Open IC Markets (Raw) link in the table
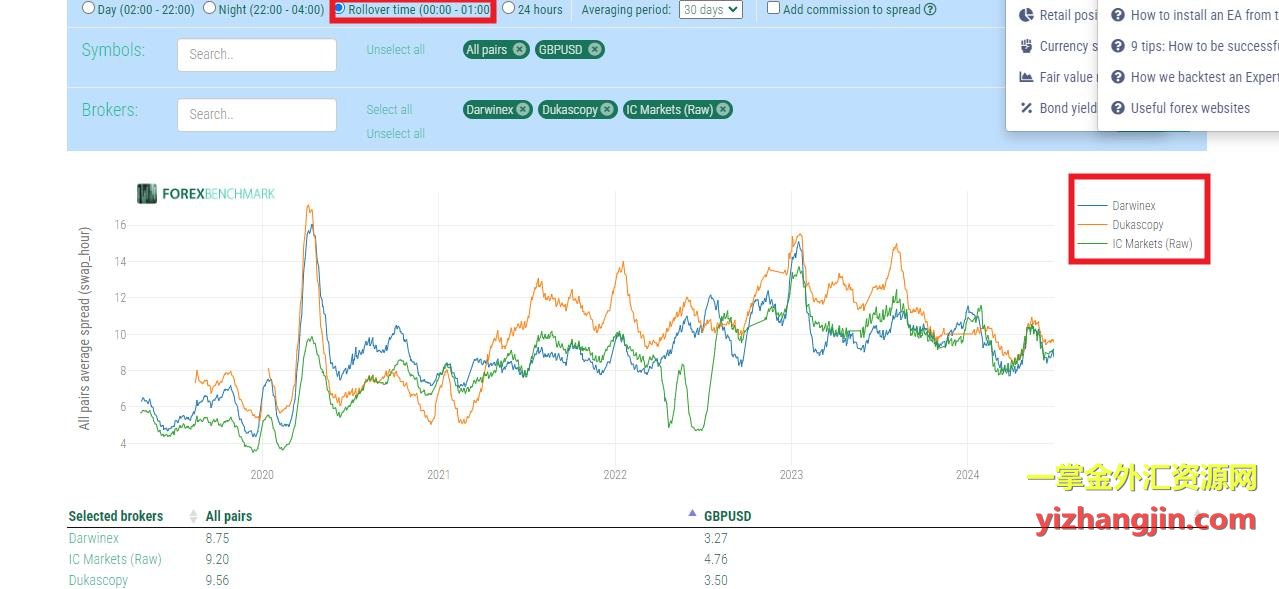This screenshot has width=1279, height=589. [115, 559]
